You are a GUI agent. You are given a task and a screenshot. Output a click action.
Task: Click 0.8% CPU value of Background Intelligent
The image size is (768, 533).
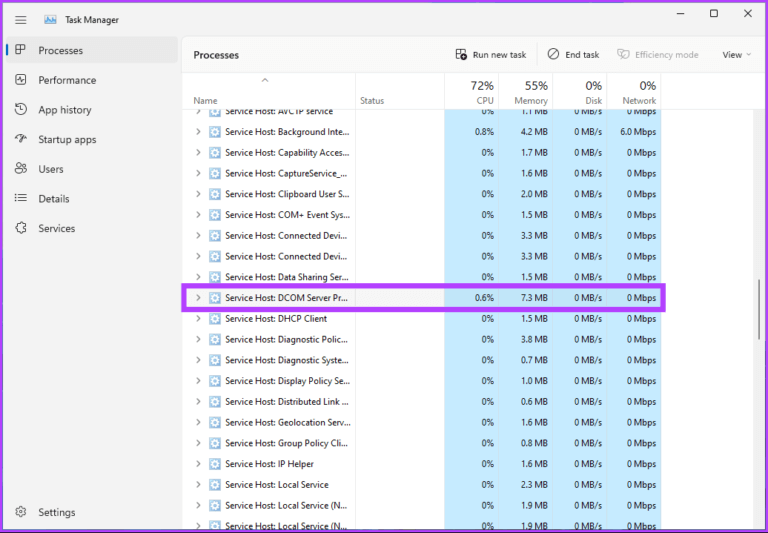[x=484, y=132]
